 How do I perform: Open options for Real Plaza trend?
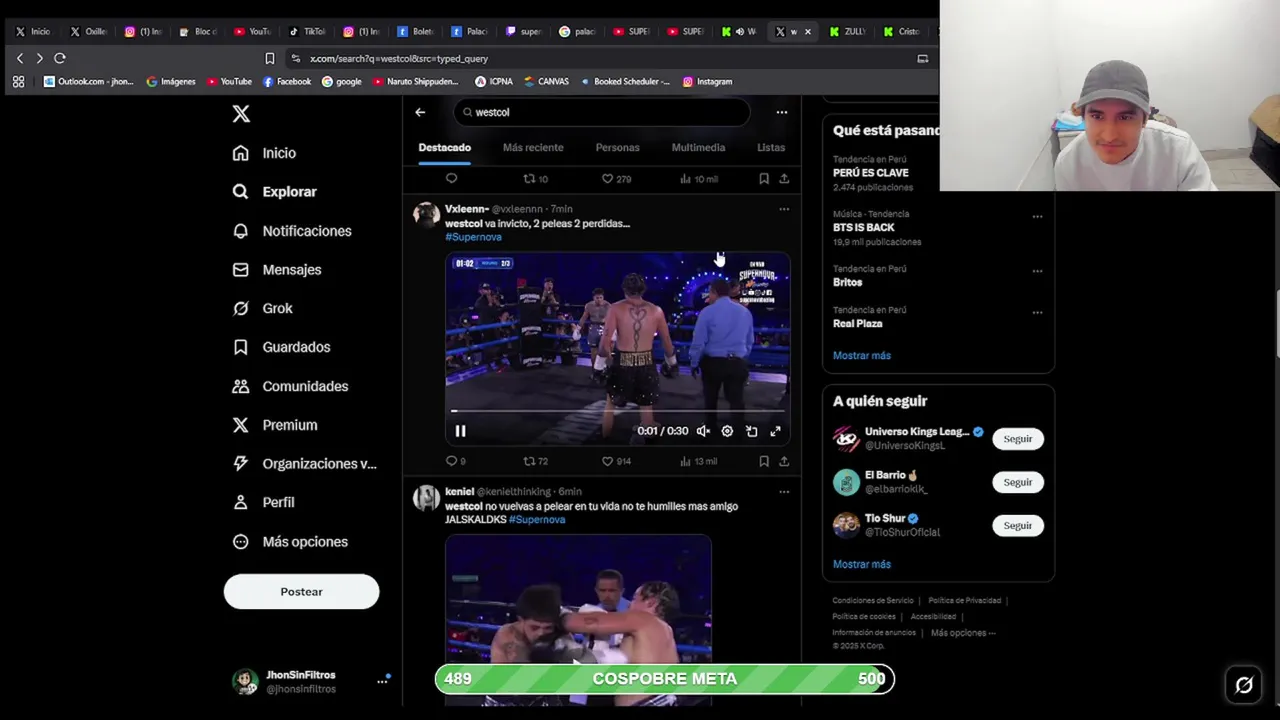1037,313
